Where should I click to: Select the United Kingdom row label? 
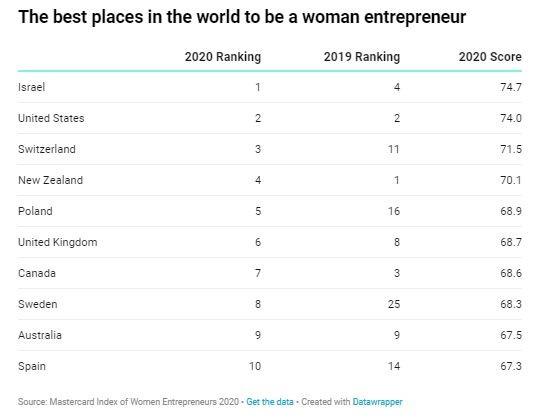coord(58,242)
